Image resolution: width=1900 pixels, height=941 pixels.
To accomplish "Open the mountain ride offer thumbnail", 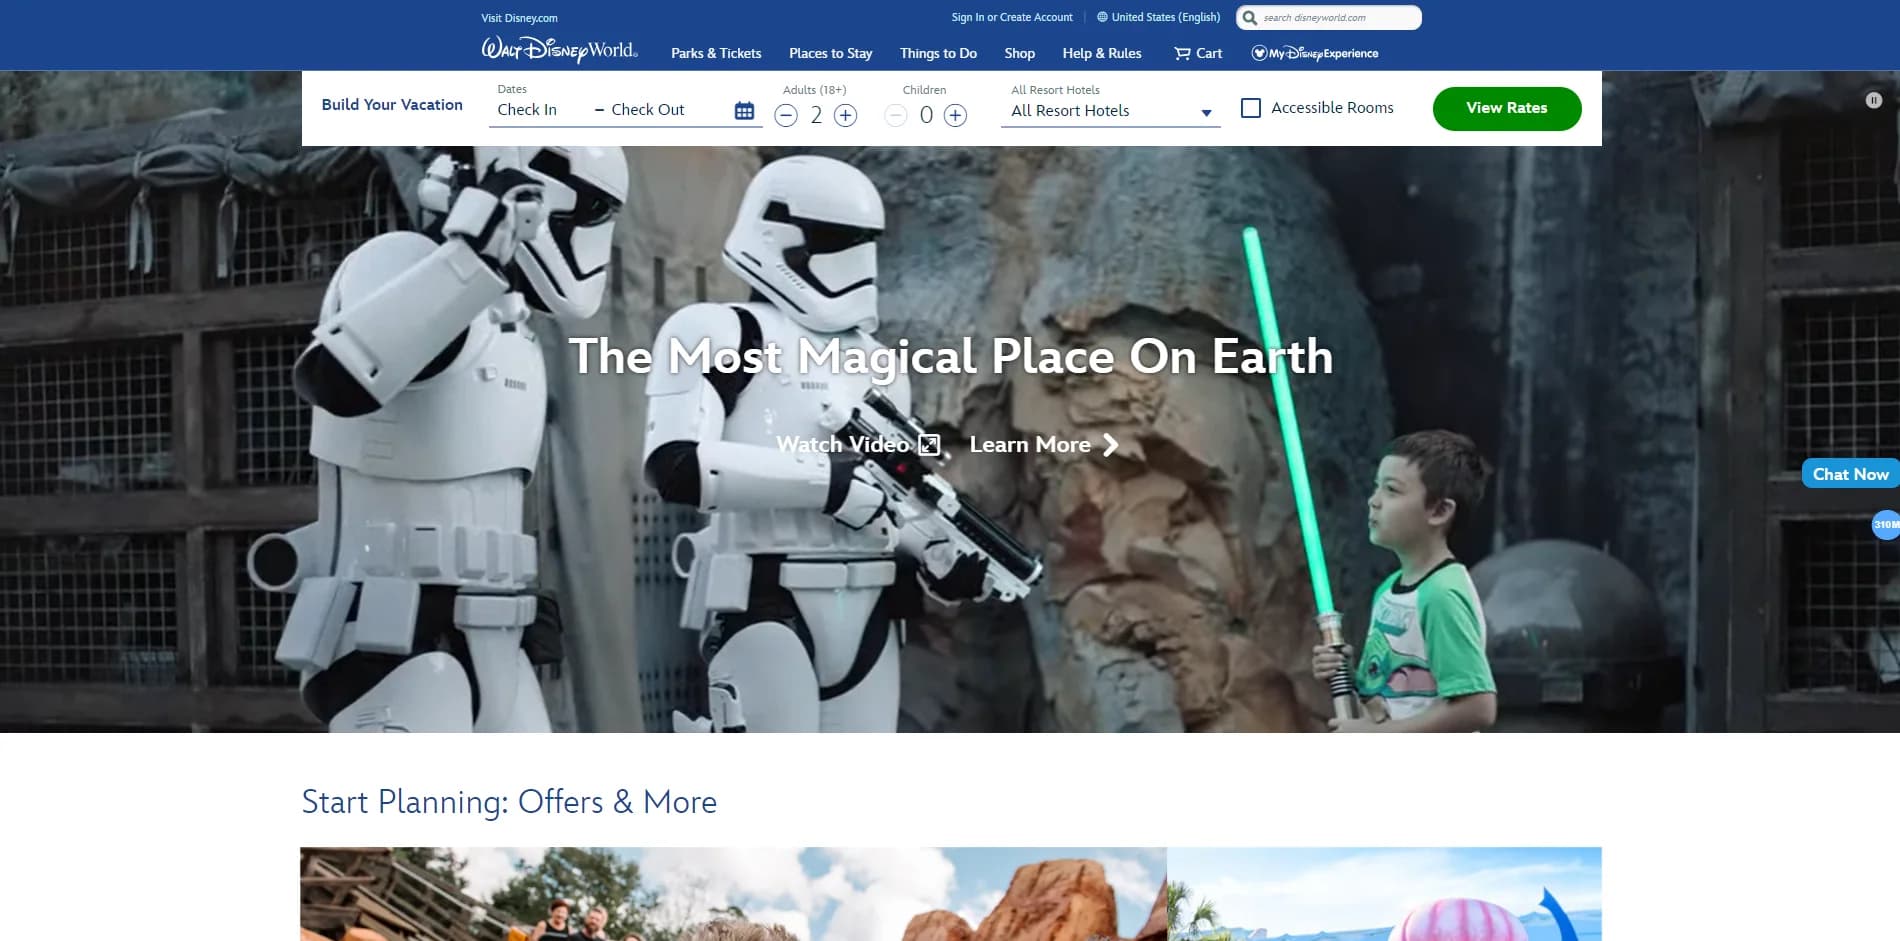I will tap(733, 894).
